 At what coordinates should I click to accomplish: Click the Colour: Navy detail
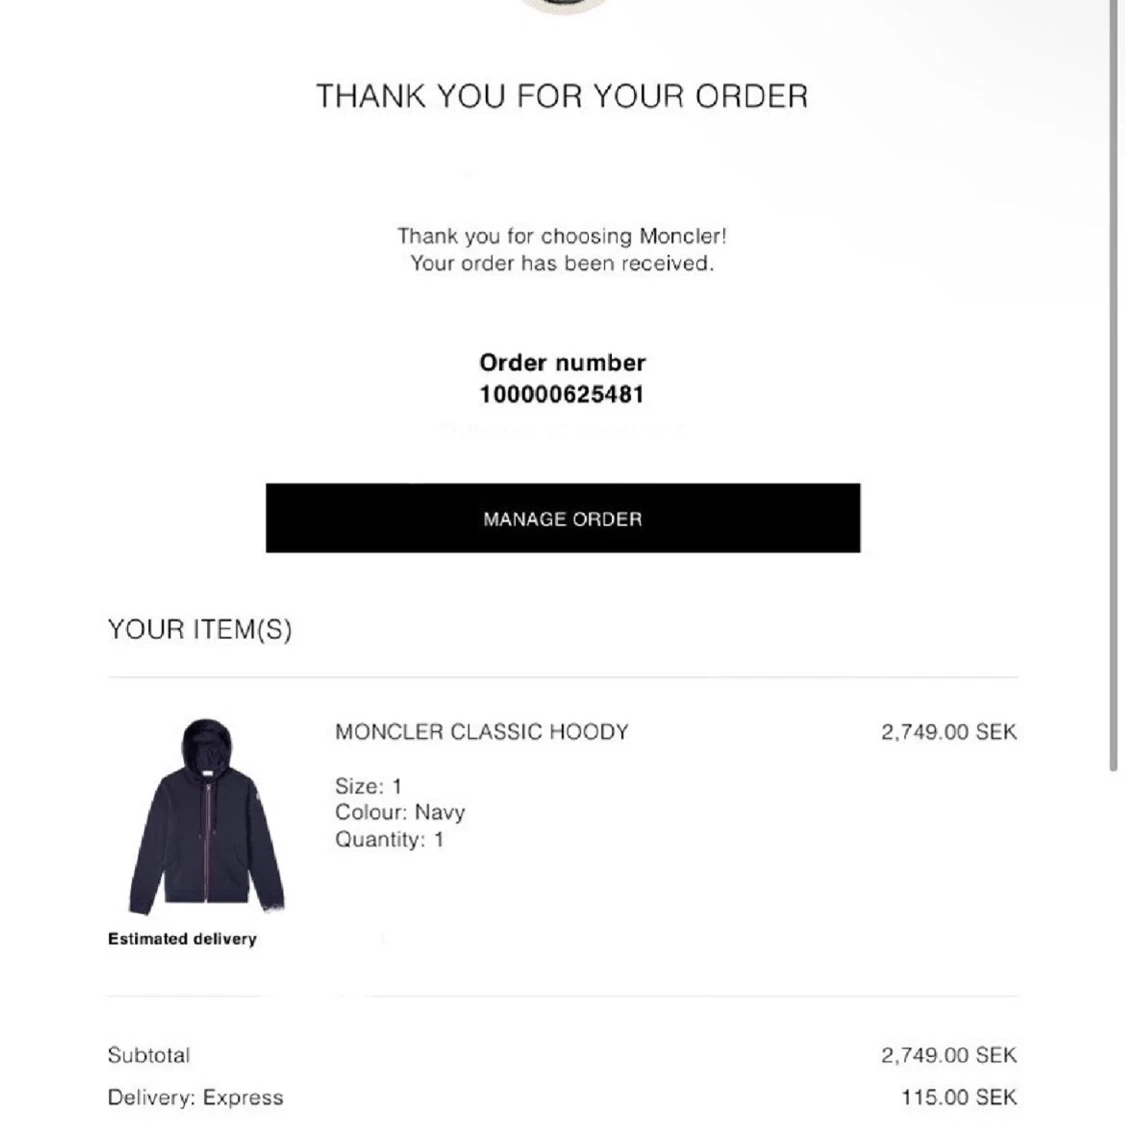click(400, 812)
